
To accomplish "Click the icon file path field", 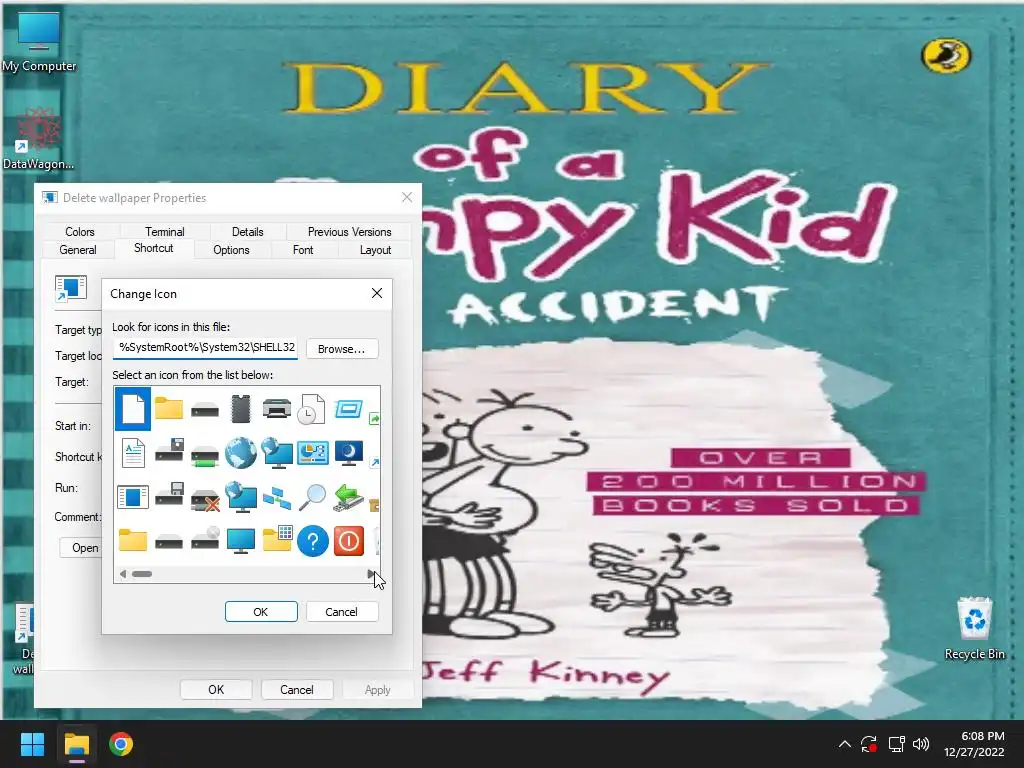I will (x=205, y=348).
